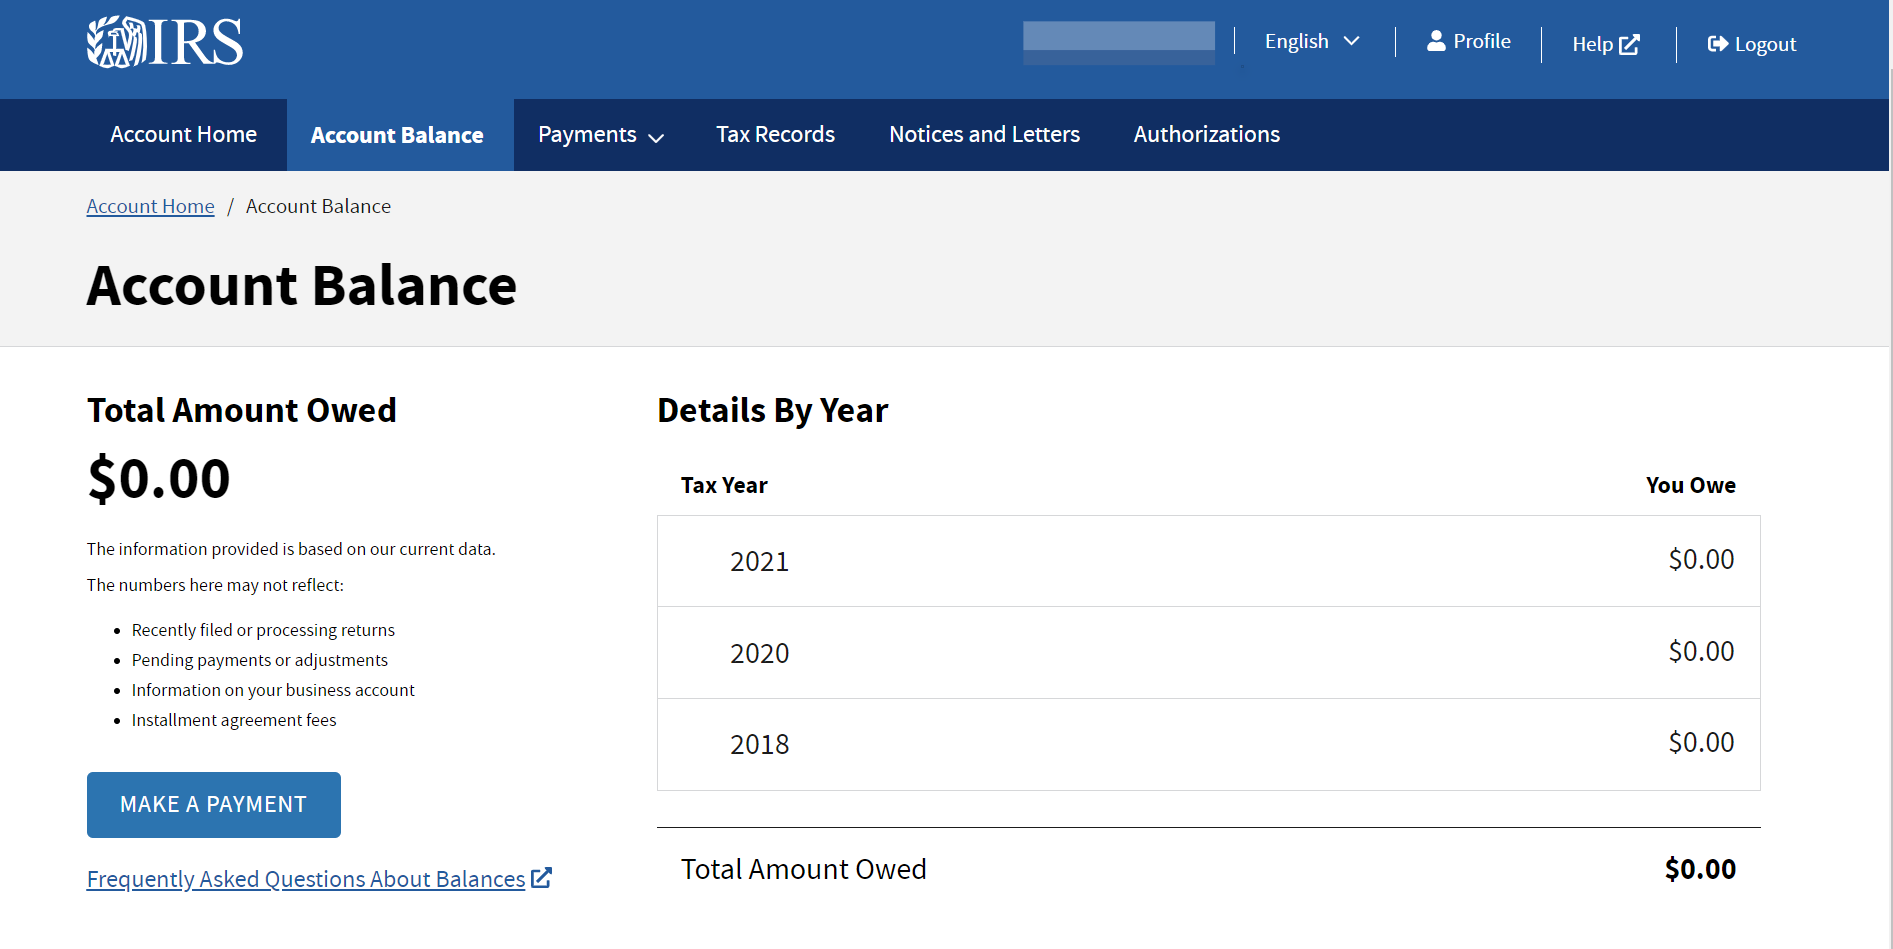Expand the language chevron arrow

[x=1351, y=41]
